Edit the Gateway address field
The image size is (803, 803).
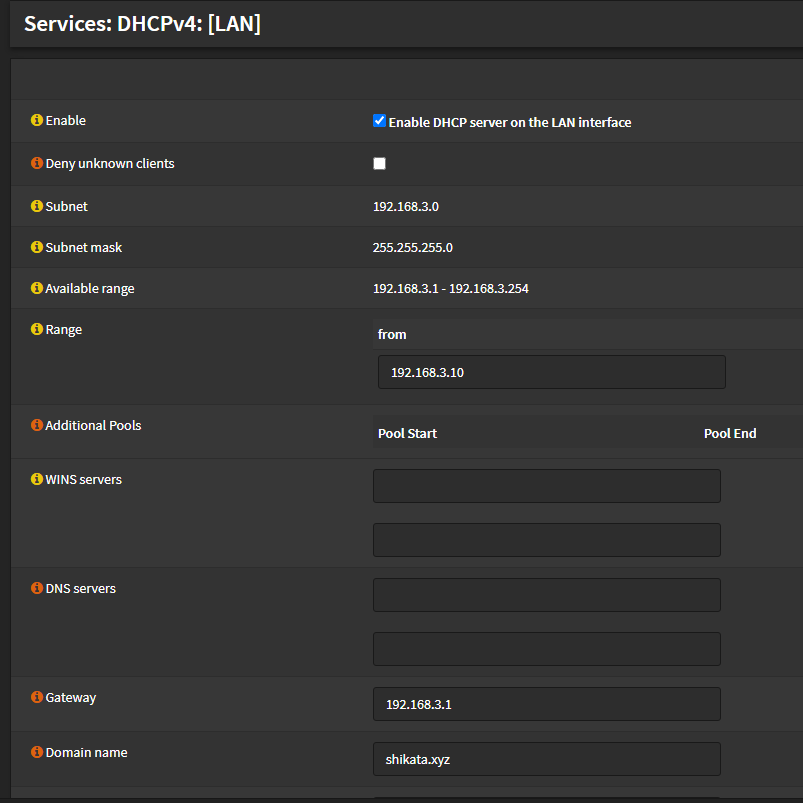point(546,704)
